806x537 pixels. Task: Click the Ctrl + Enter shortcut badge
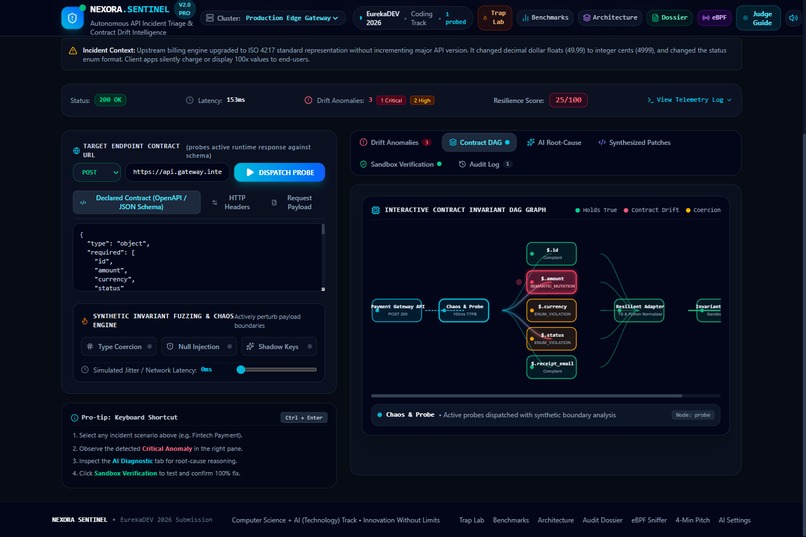click(x=304, y=418)
